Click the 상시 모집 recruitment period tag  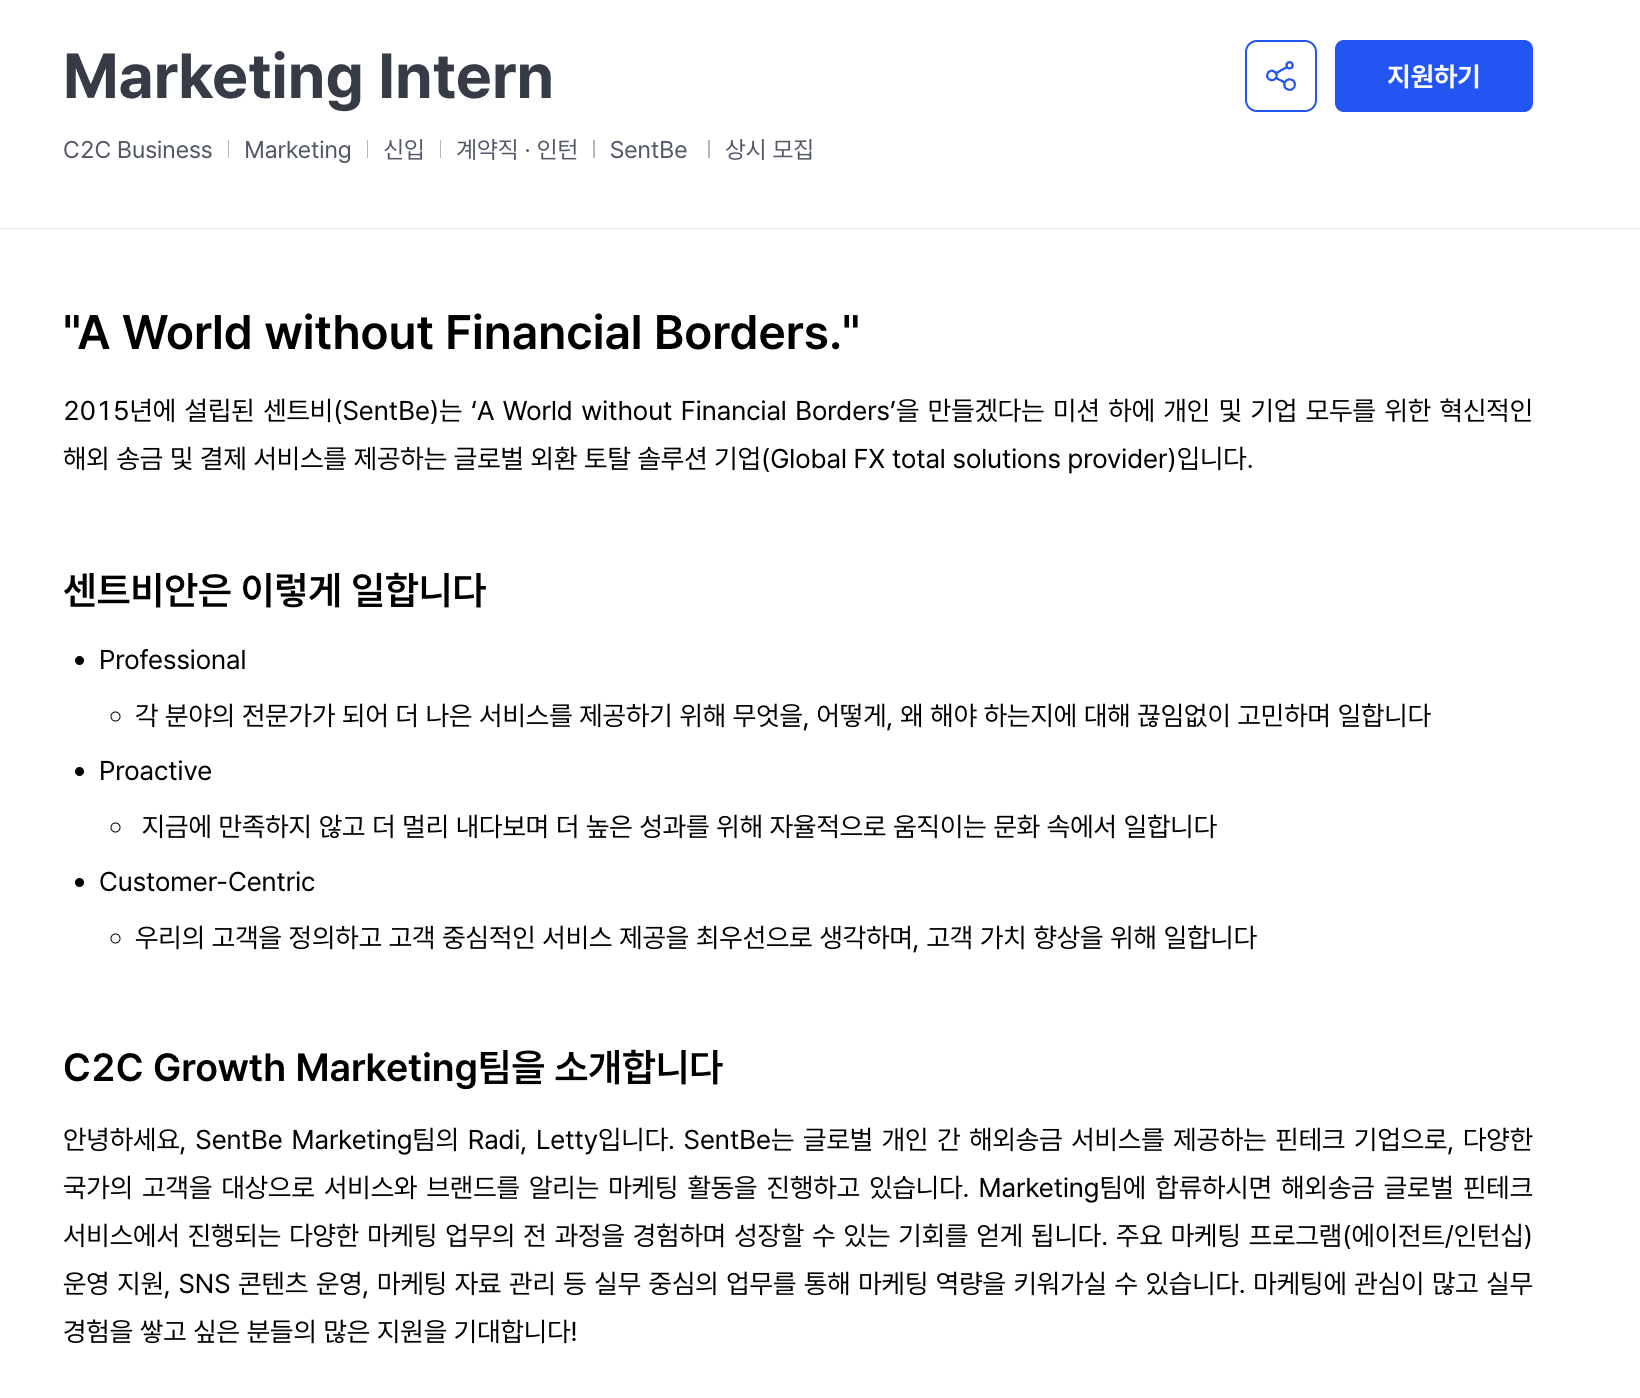pyautogui.click(x=768, y=150)
